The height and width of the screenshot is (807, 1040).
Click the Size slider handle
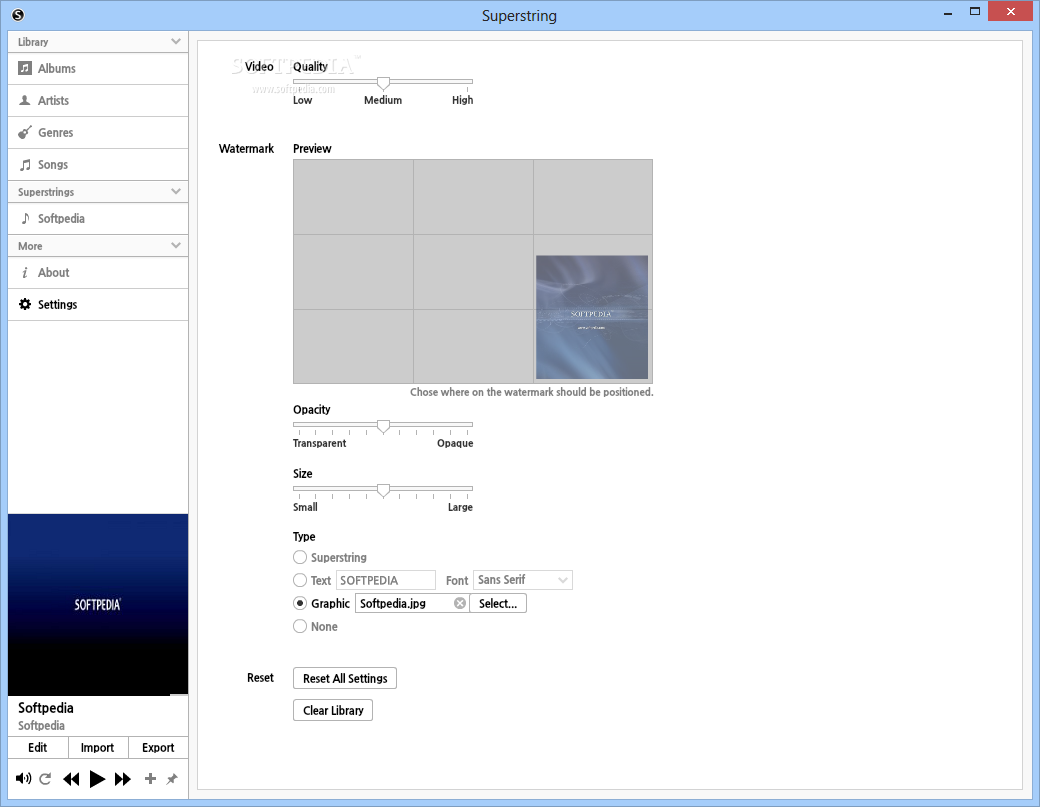click(383, 490)
